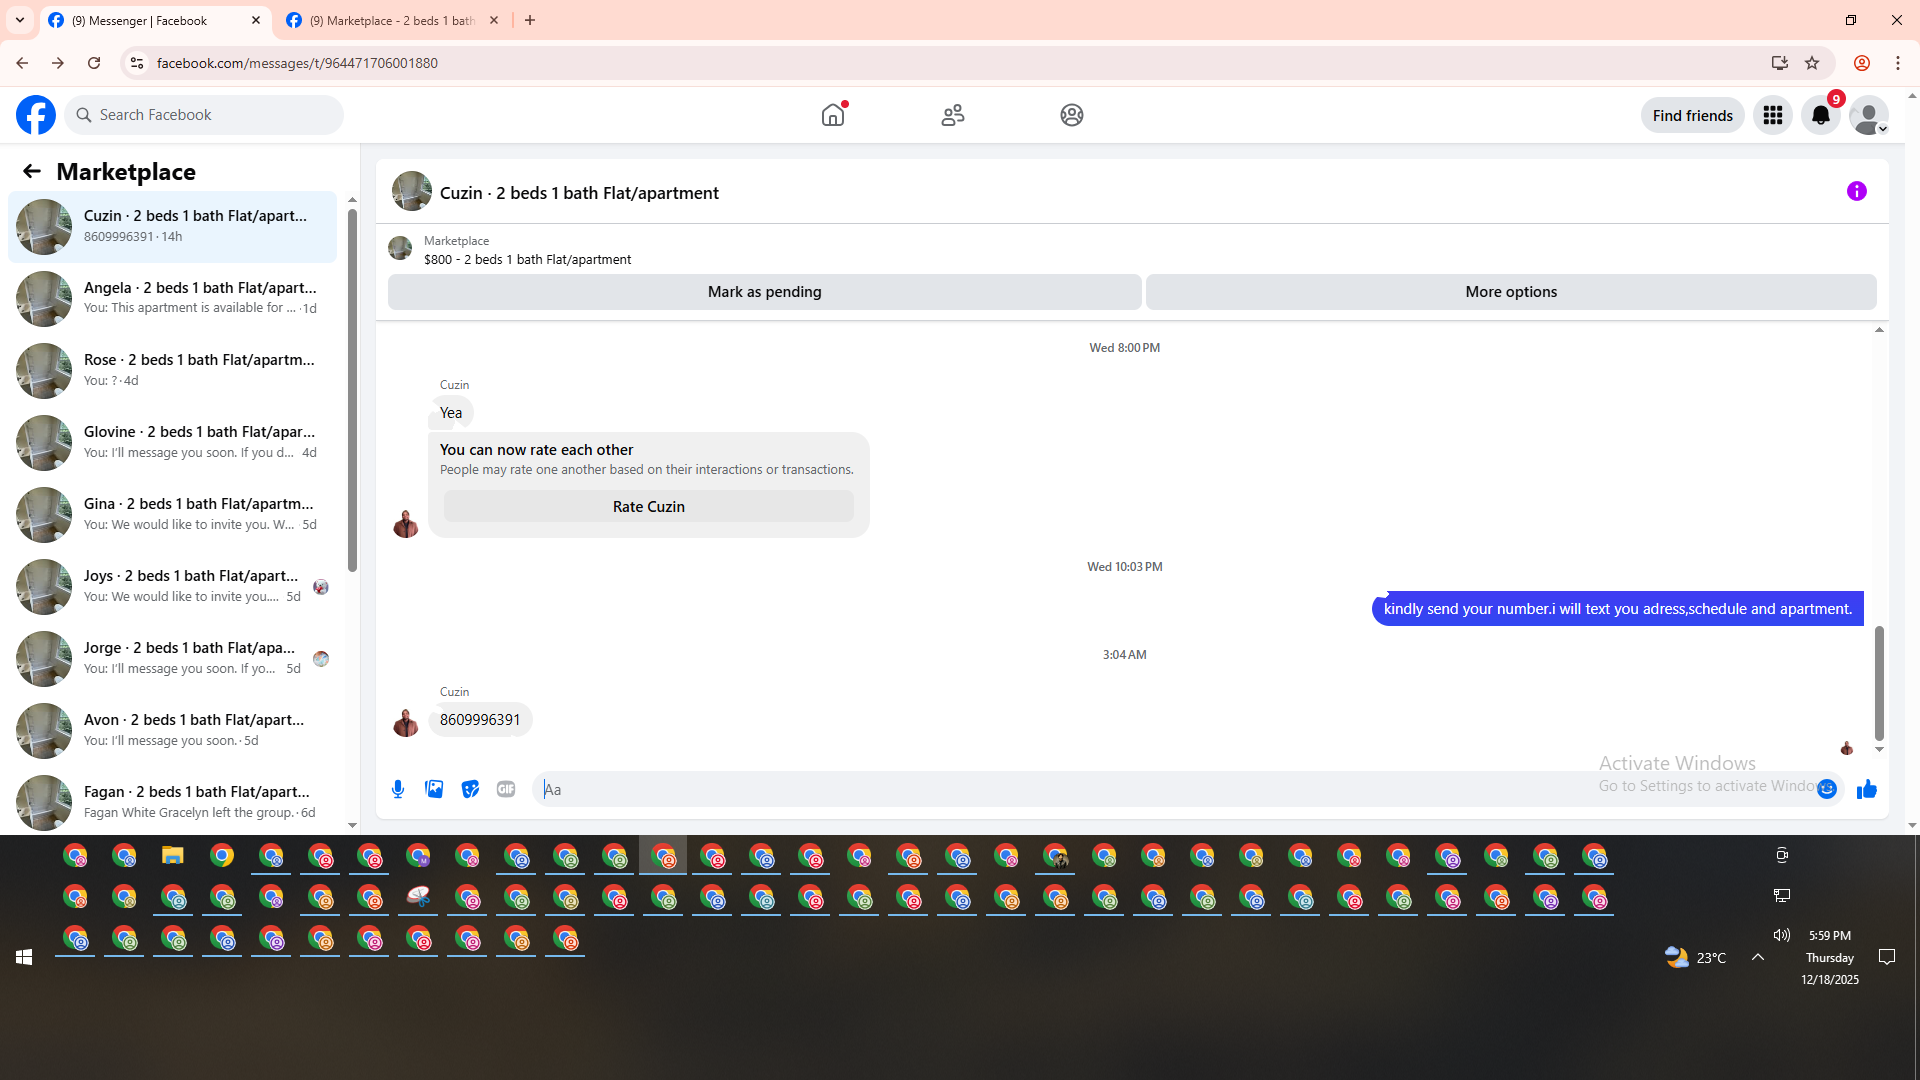
Task: Close the Marketplace 2 beds tab
Action: (x=494, y=20)
